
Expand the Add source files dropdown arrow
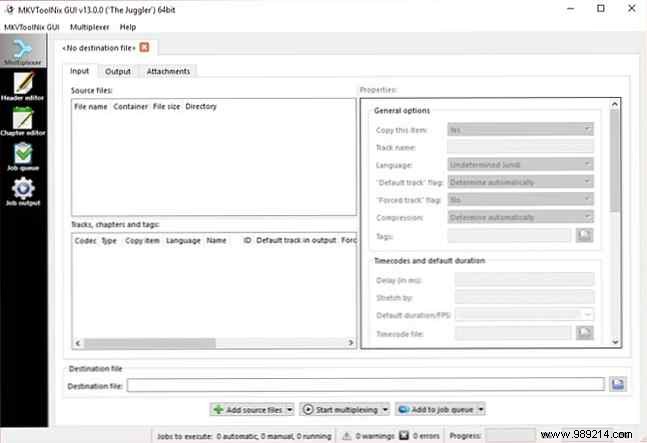[290, 410]
